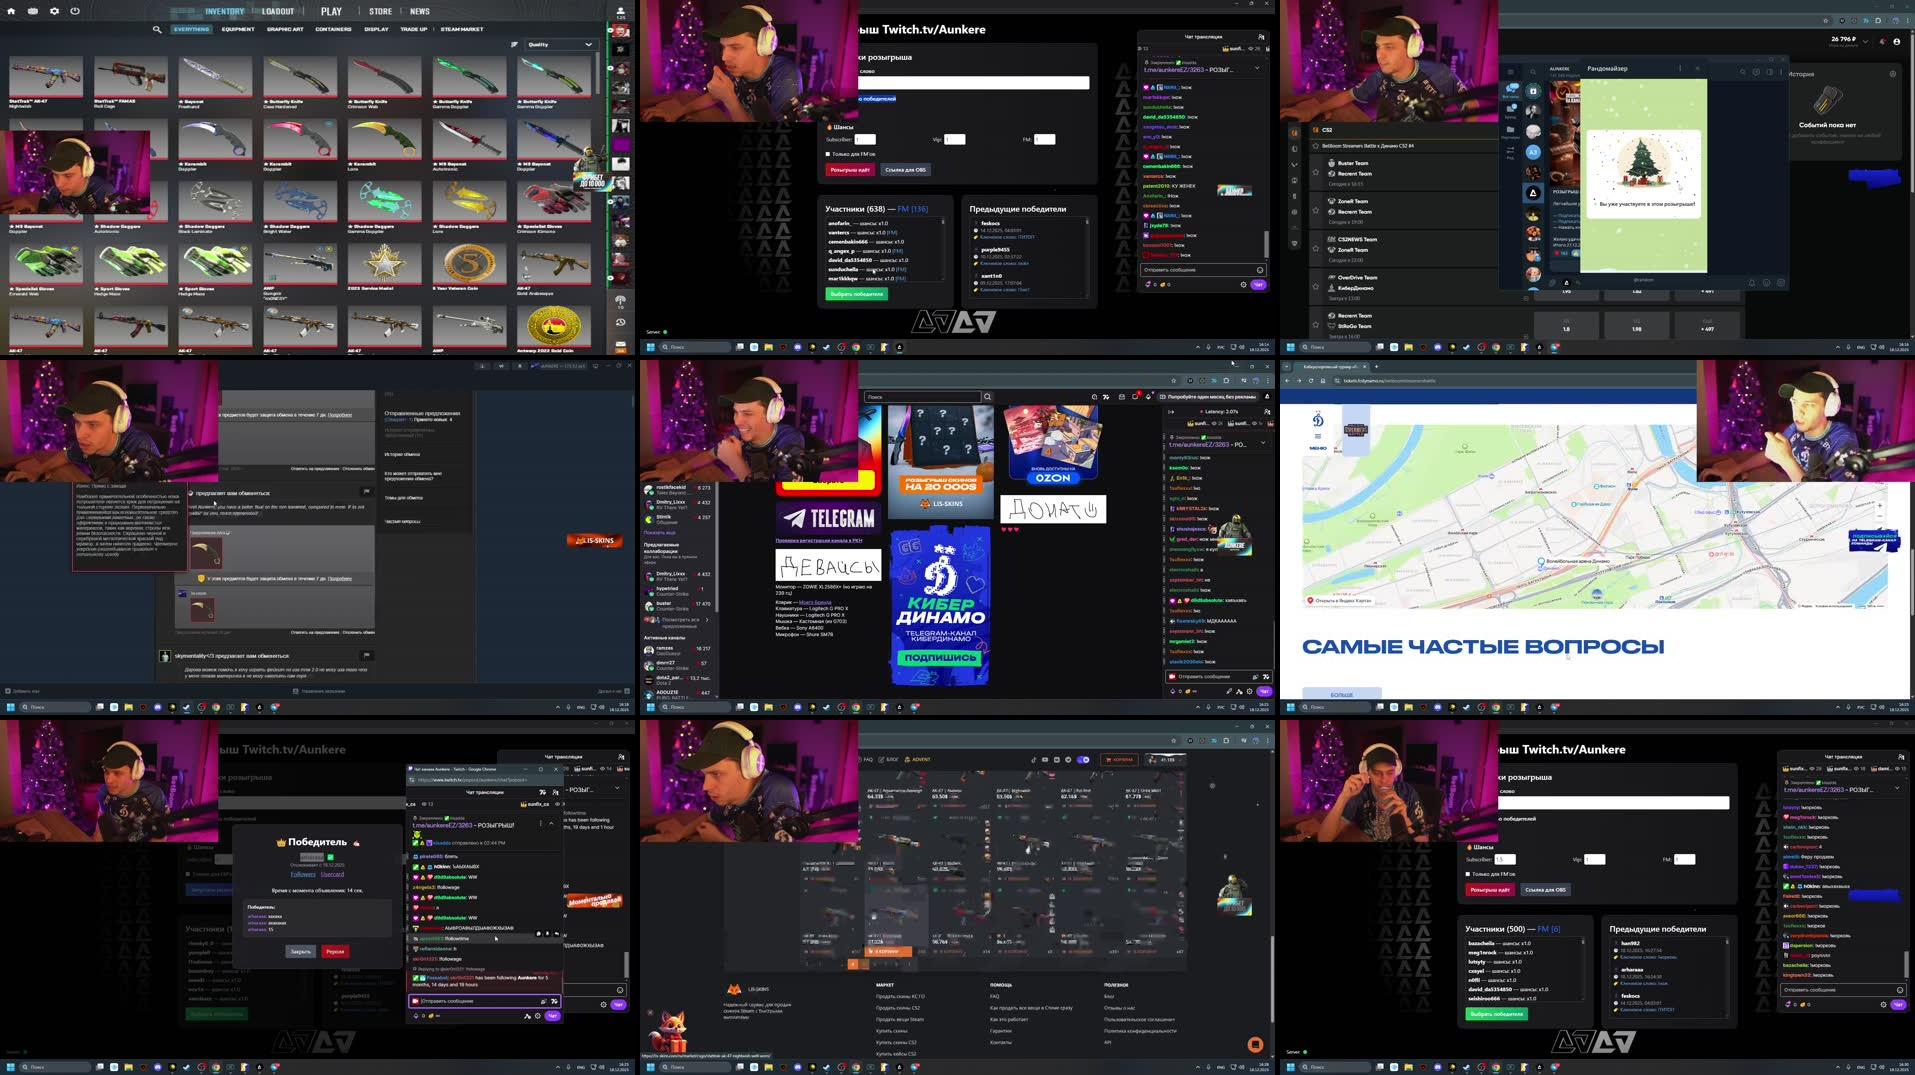The image size is (1915, 1075).
Task: Open chat settings gear next to the Чат button
Action: tap(1244, 286)
